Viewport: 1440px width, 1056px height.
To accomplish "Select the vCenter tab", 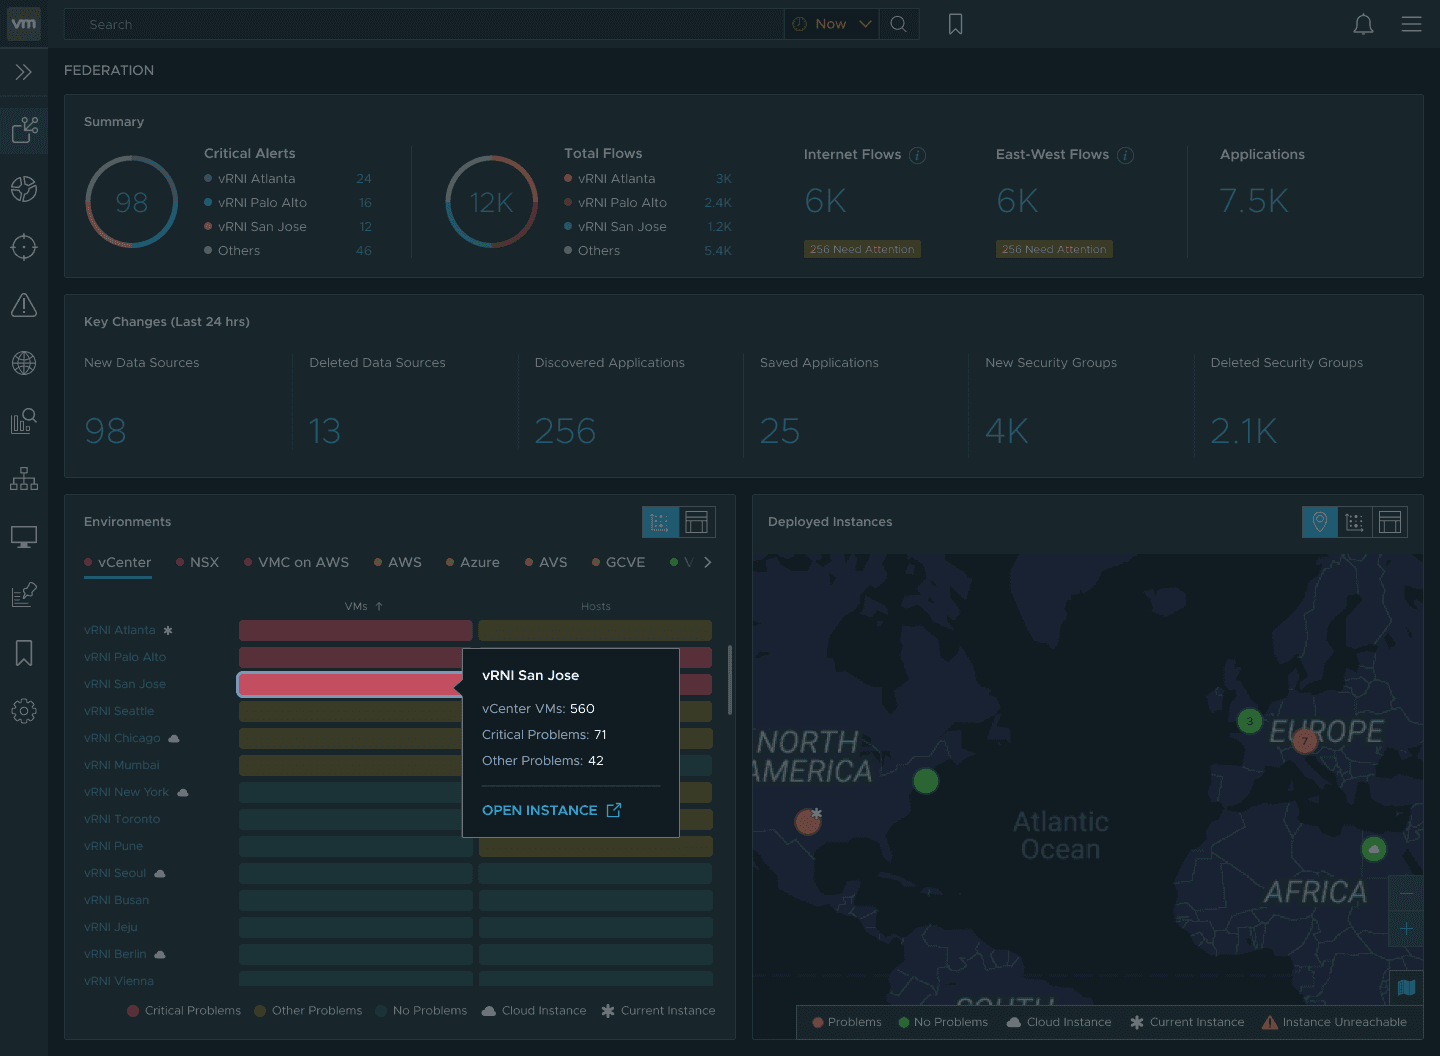I will pos(118,563).
